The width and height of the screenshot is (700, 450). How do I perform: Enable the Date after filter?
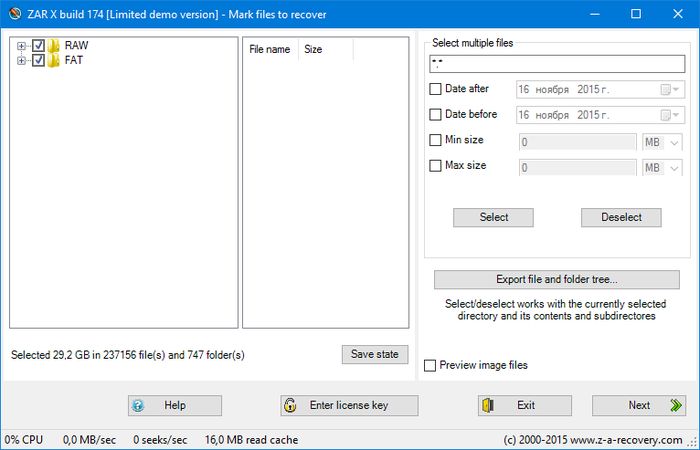(x=435, y=89)
